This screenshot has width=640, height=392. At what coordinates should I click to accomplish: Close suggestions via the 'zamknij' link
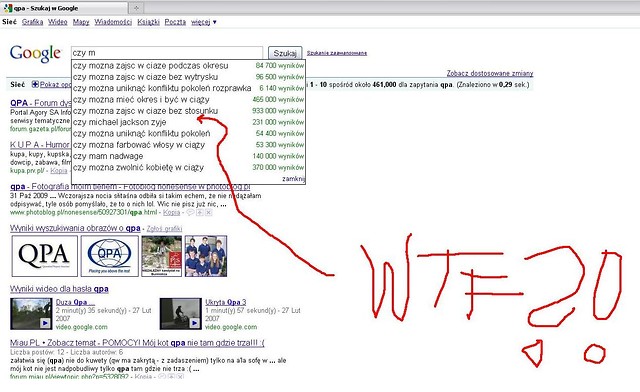tap(293, 178)
